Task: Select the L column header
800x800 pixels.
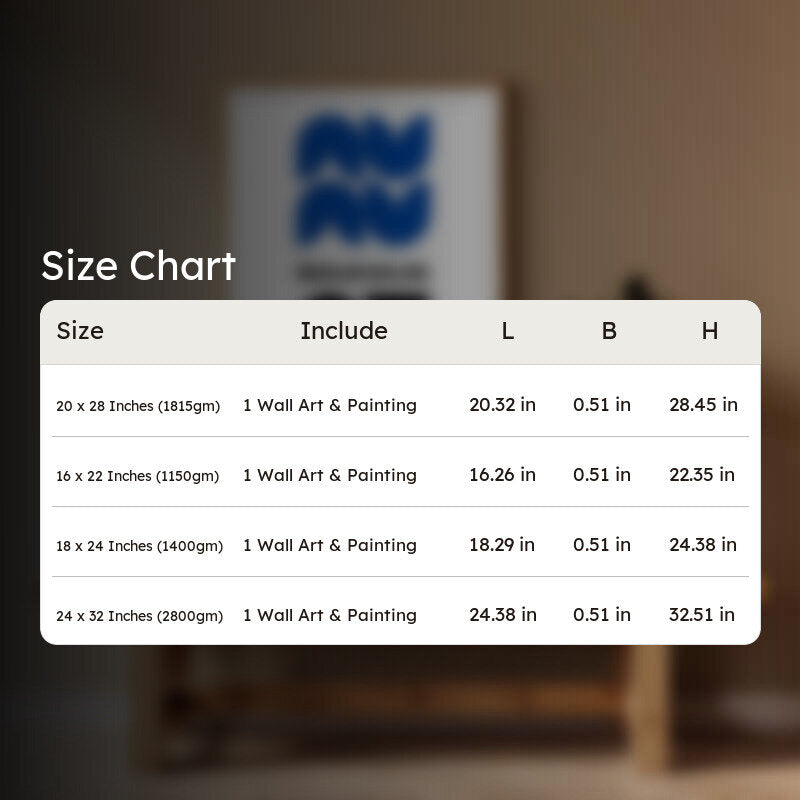Action: [507, 331]
